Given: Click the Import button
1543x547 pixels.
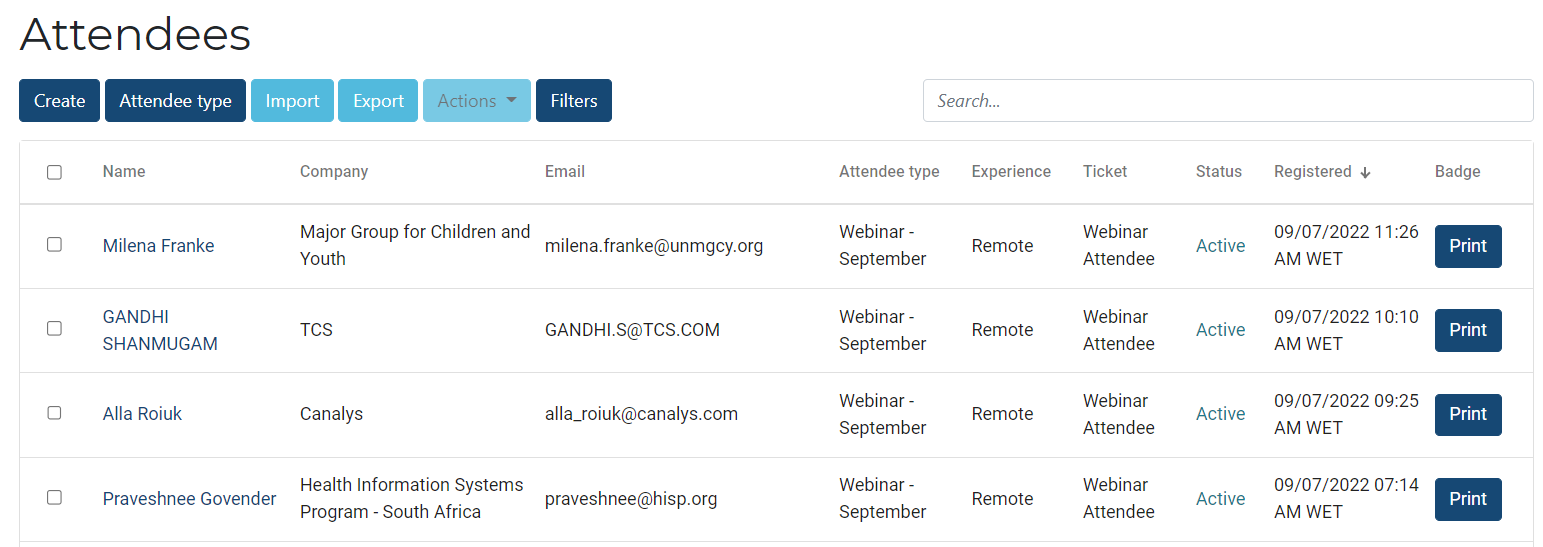Looking at the screenshot, I should click(292, 101).
